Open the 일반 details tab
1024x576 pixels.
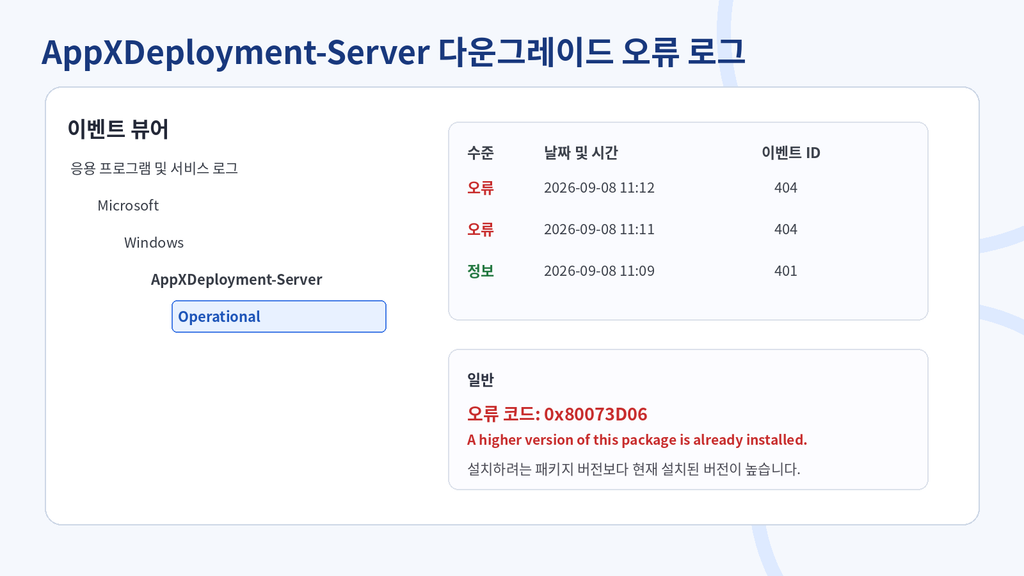(481, 379)
